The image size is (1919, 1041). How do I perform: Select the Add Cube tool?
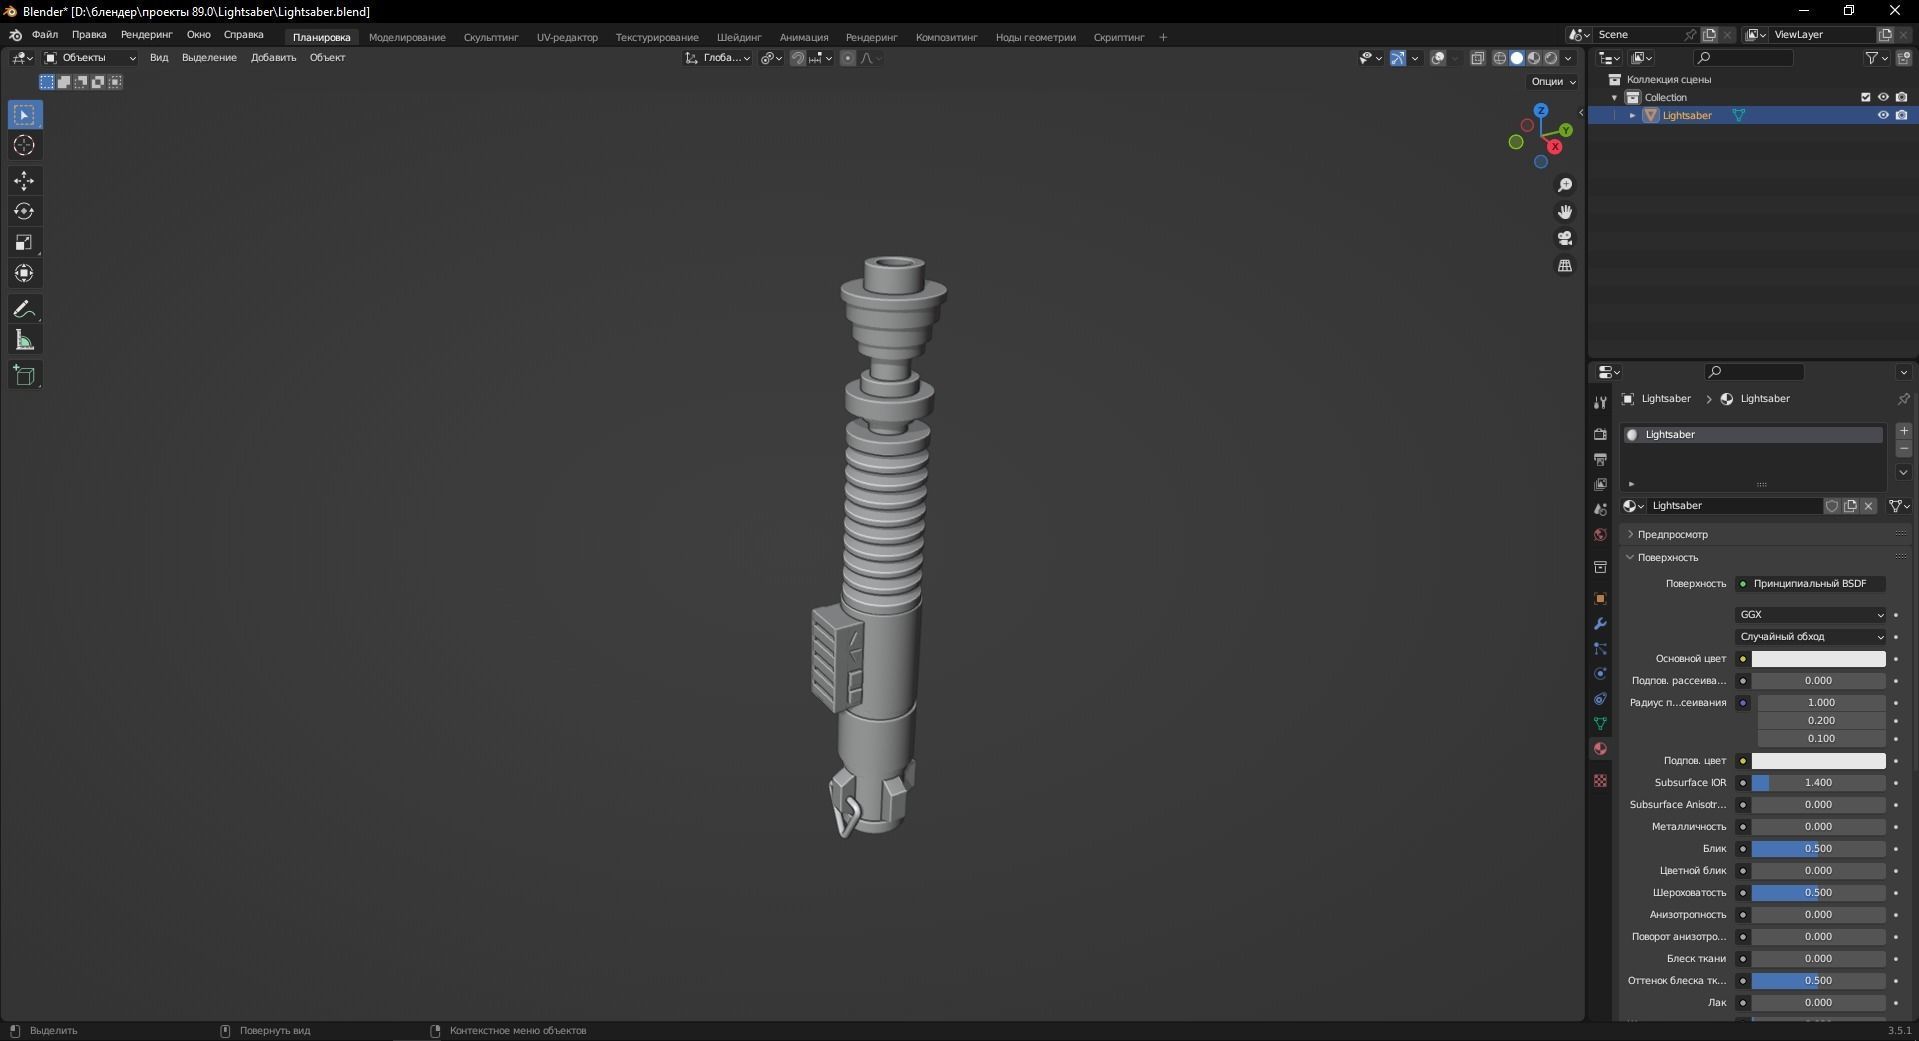click(24, 376)
